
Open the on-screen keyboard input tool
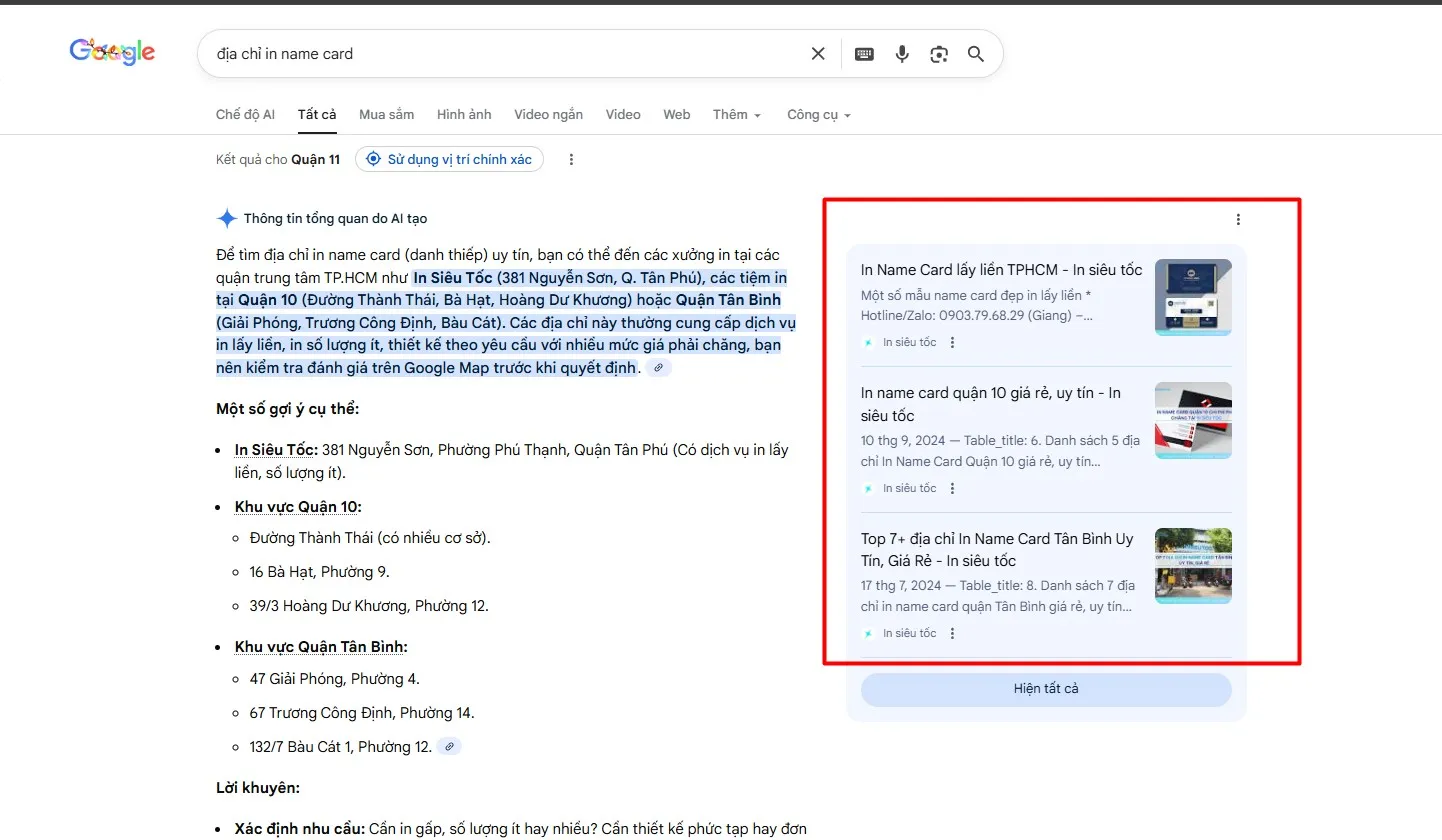(864, 54)
